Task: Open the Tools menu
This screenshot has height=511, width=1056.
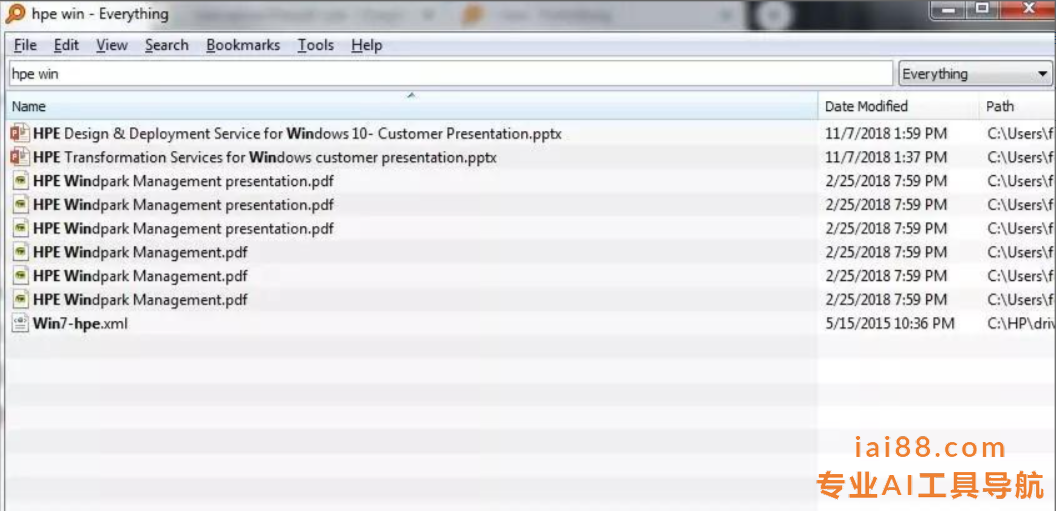Action: pos(316,45)
